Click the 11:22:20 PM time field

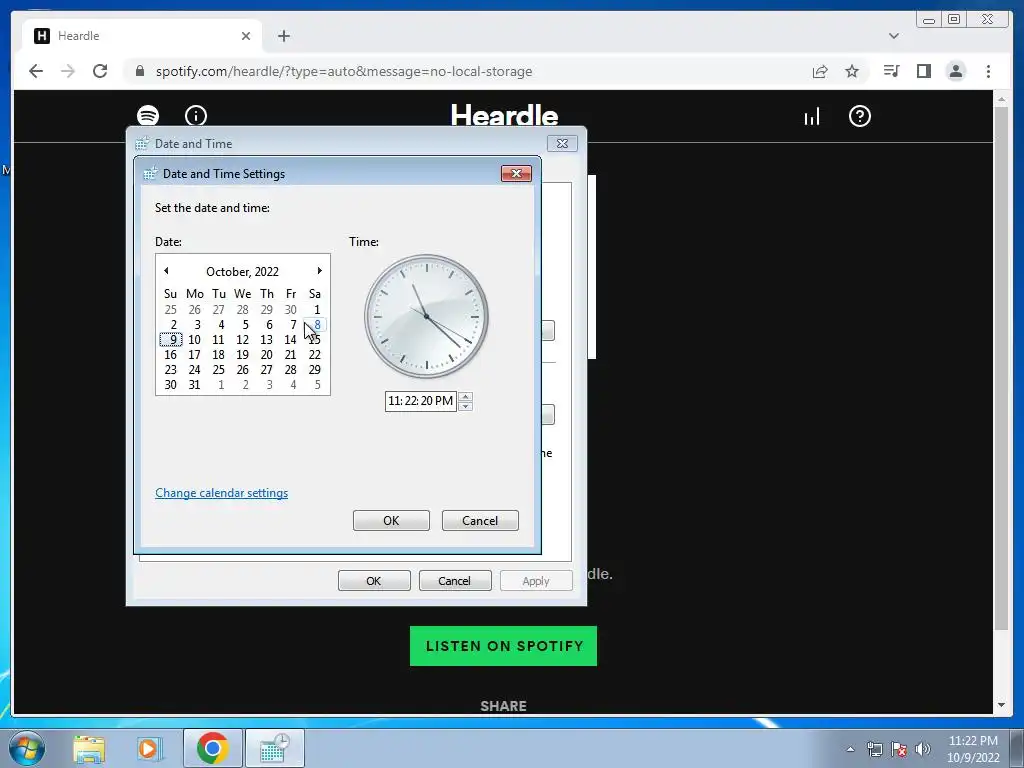(420, 401)
